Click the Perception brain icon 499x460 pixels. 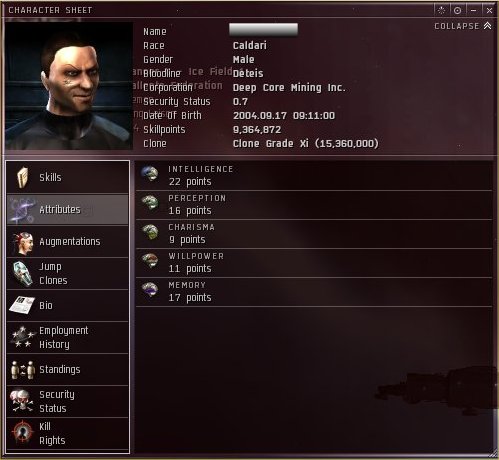149,202
